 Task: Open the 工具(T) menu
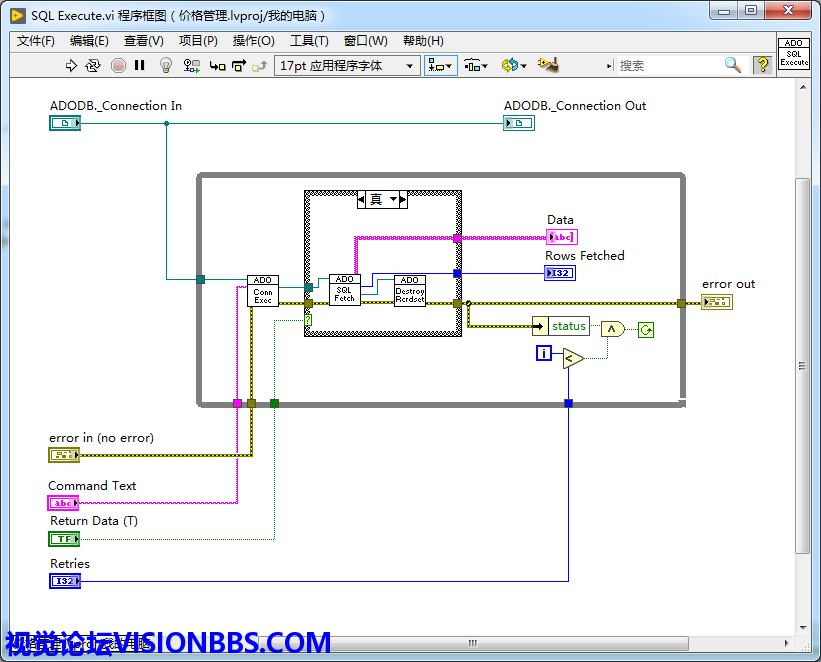click(x=309, y=41)
